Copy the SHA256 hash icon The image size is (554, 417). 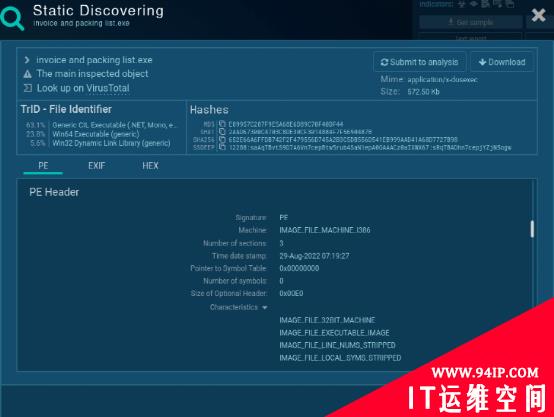pos(222,139)
